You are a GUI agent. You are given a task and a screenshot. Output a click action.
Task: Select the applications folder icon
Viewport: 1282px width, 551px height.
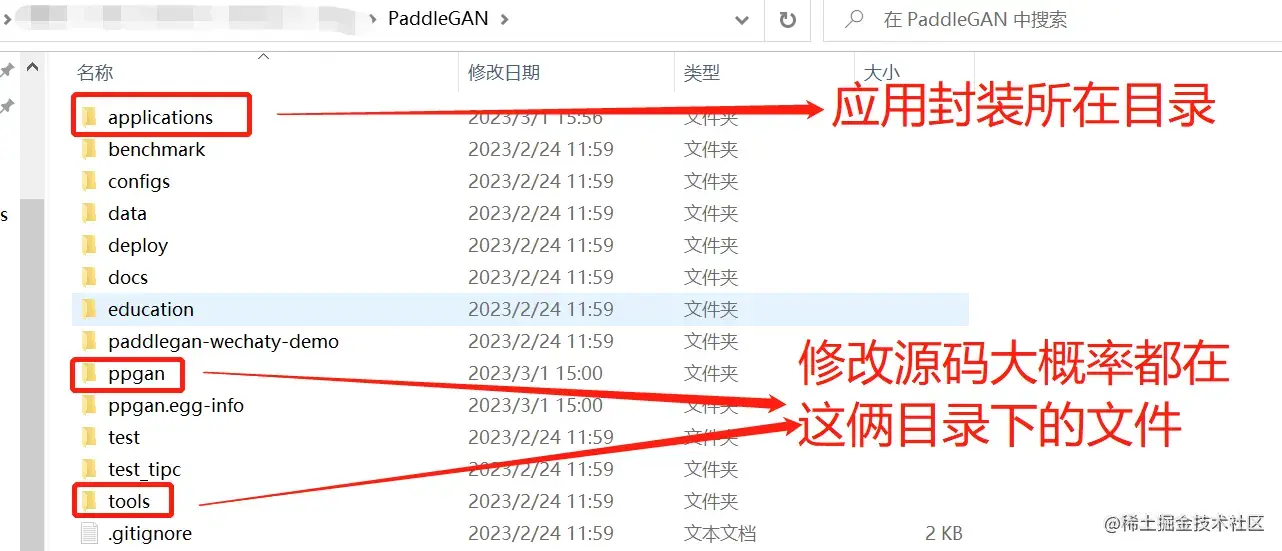pyautogui.click(x=90, y=118)
